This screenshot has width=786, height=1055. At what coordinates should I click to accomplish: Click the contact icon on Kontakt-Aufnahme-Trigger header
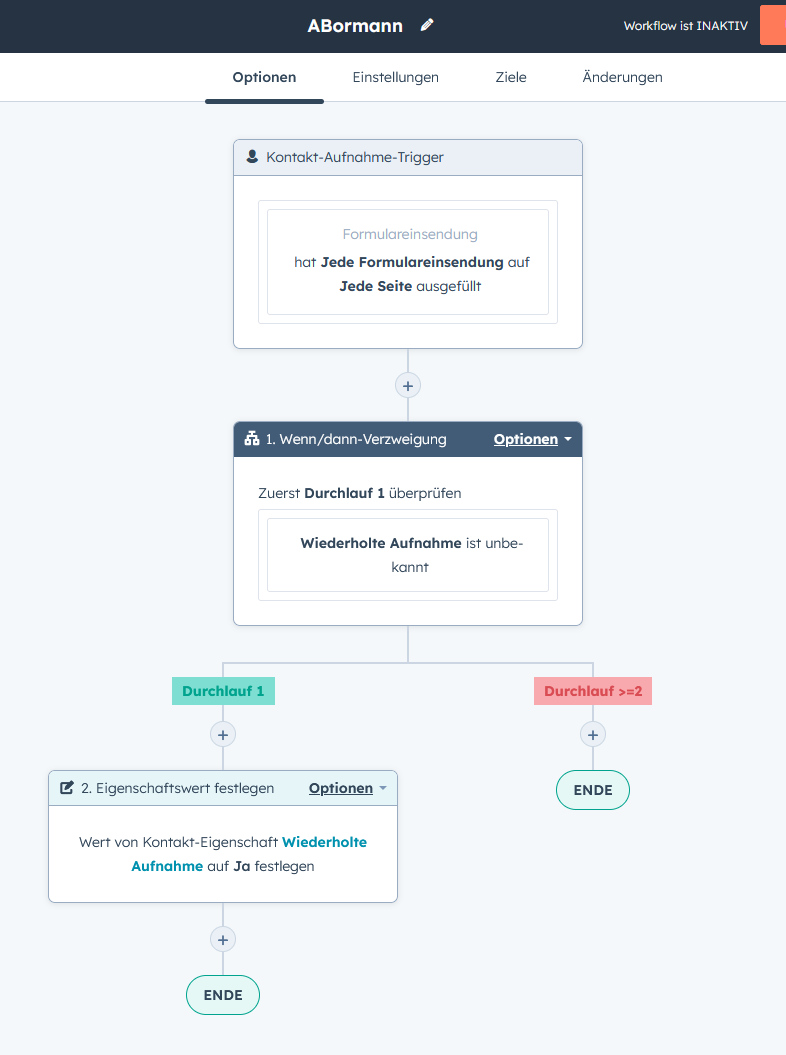click(x=250, y=157)
